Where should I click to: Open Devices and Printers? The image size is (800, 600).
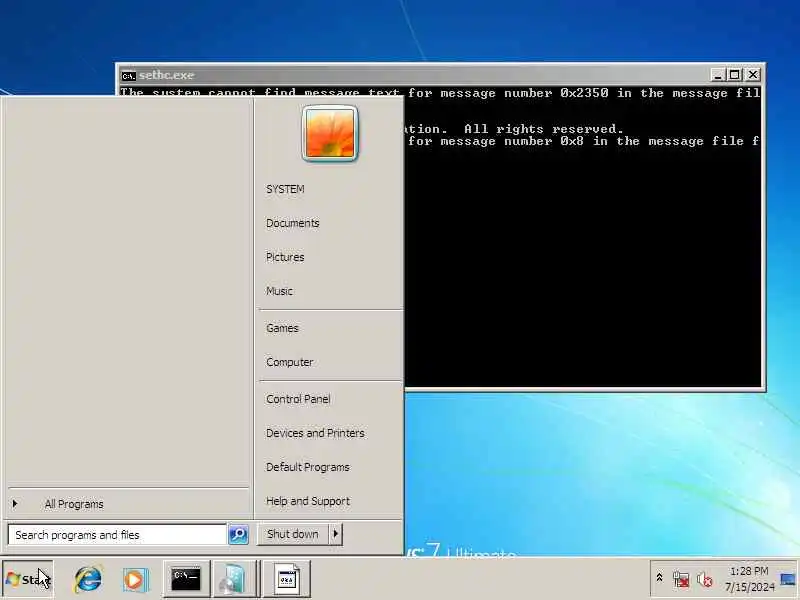point(315,433)
